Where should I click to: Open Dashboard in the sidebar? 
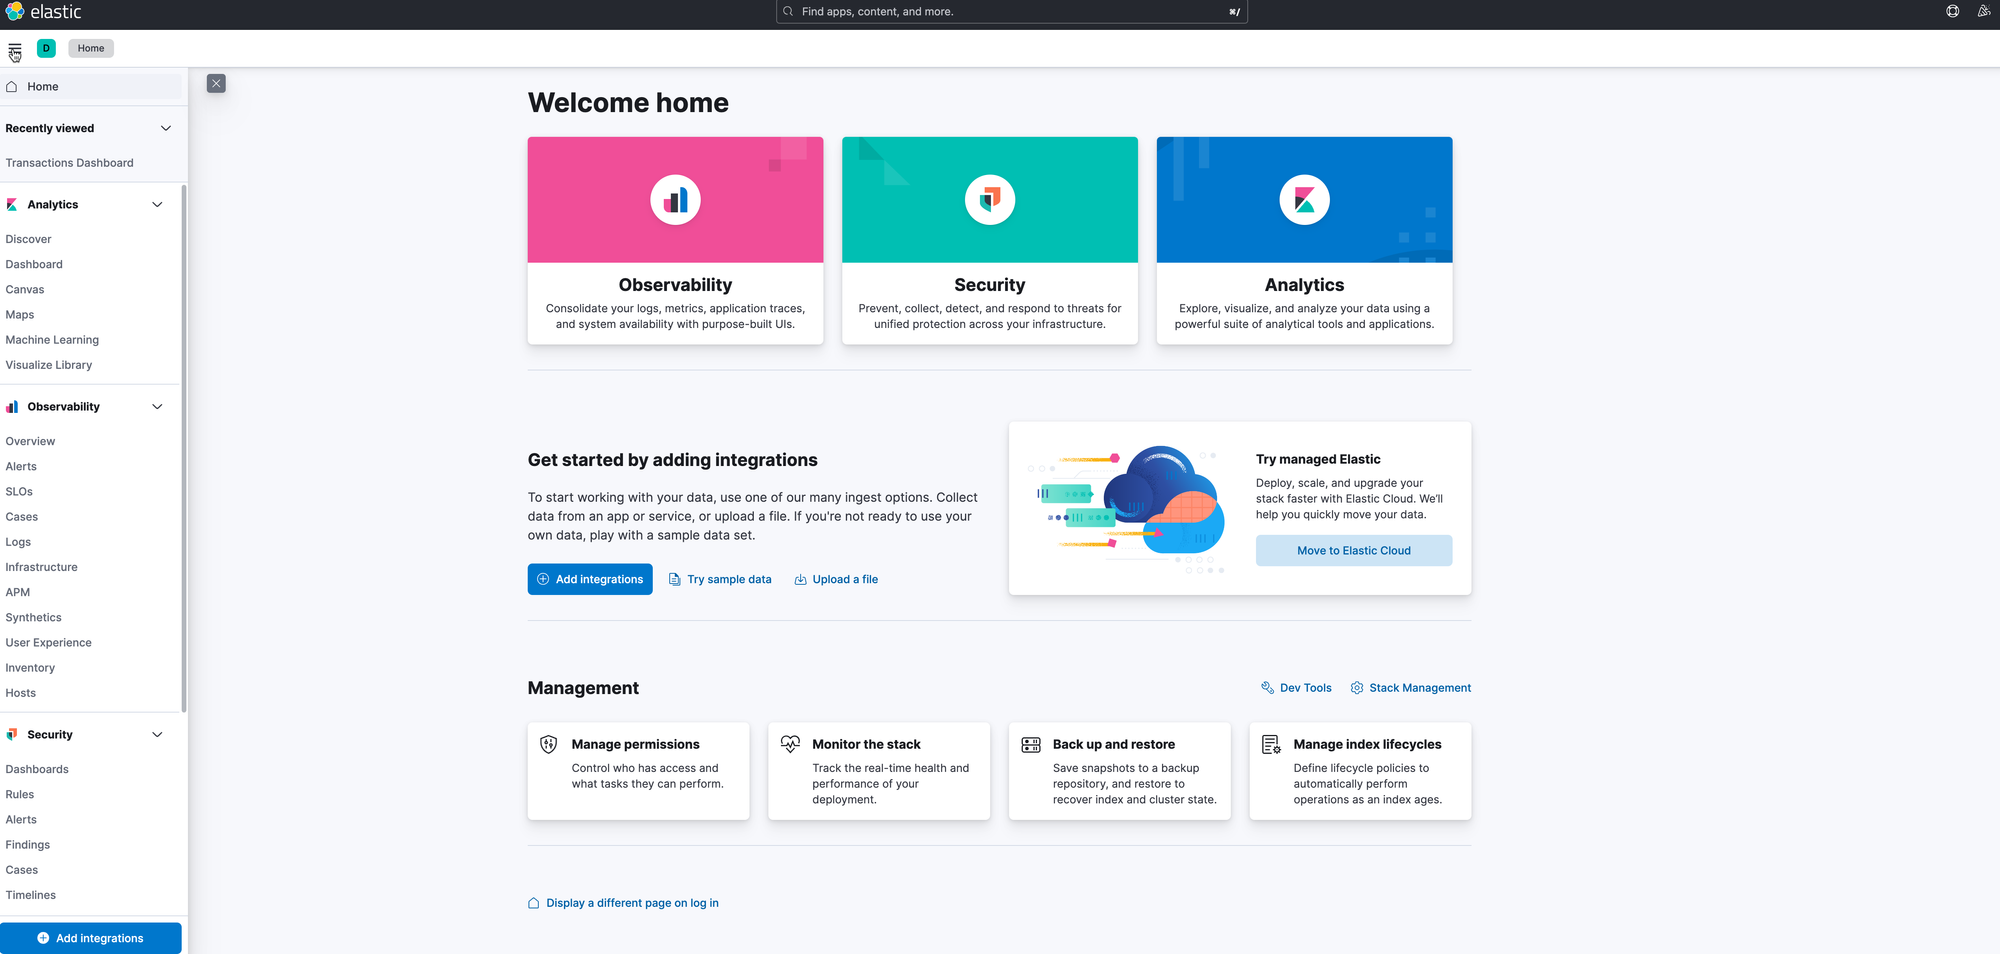34,264
